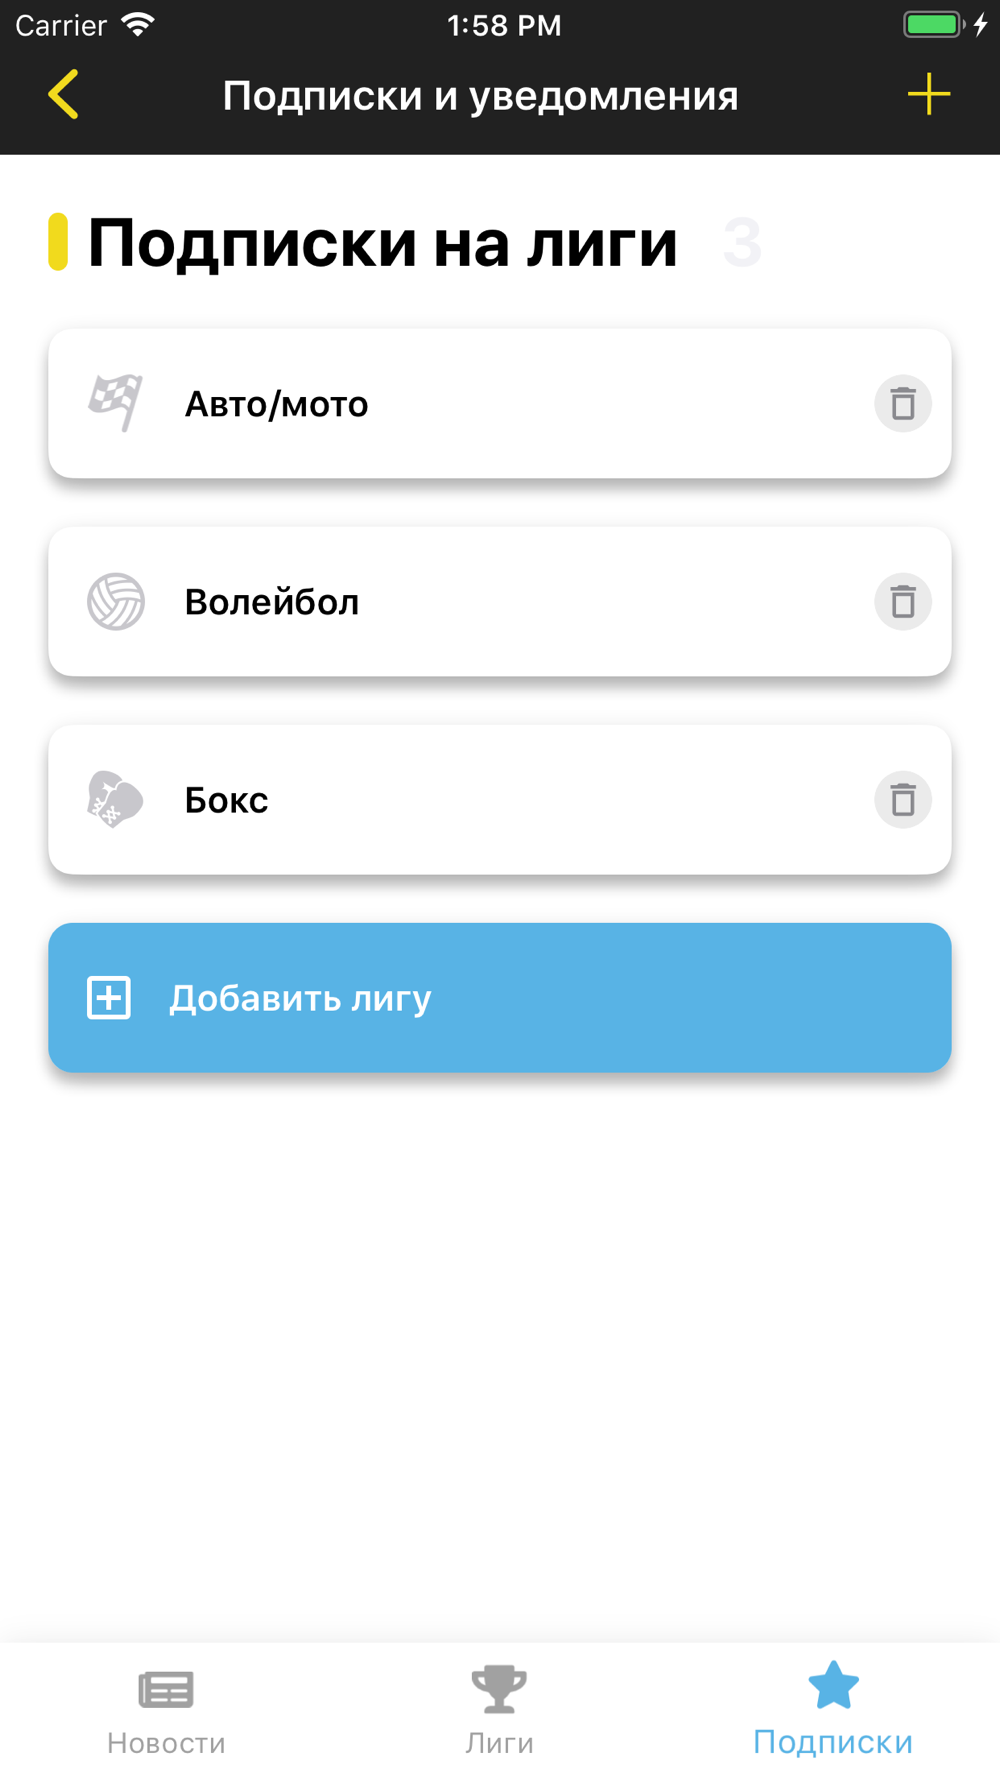
Task: Tap the checkered flag icon
Action: pyautogui.click(x=116, y=403)
